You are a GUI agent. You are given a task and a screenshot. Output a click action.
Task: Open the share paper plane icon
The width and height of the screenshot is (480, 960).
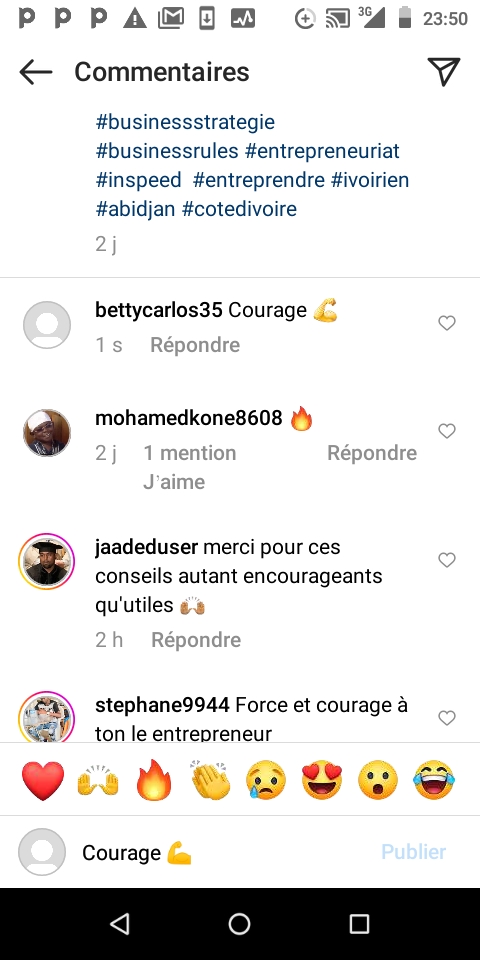[x=444, y=72]
